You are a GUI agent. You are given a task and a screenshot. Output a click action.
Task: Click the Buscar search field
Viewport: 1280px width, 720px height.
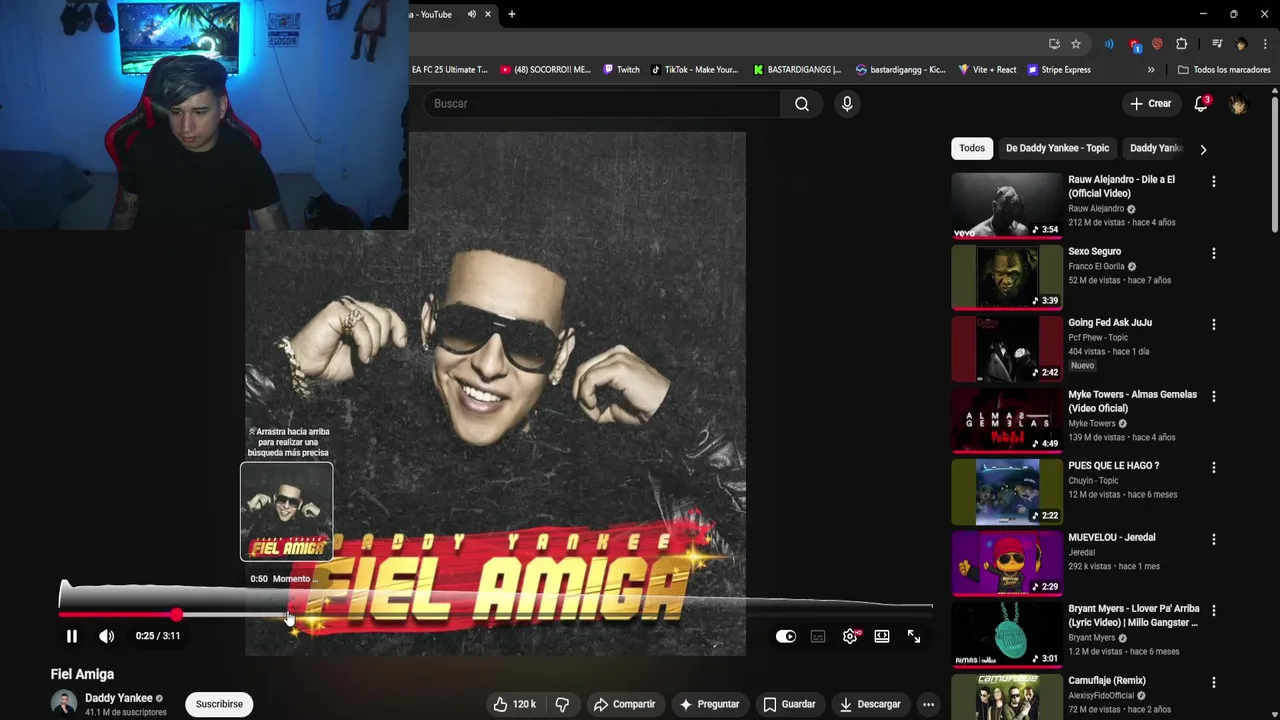(602, 104)
